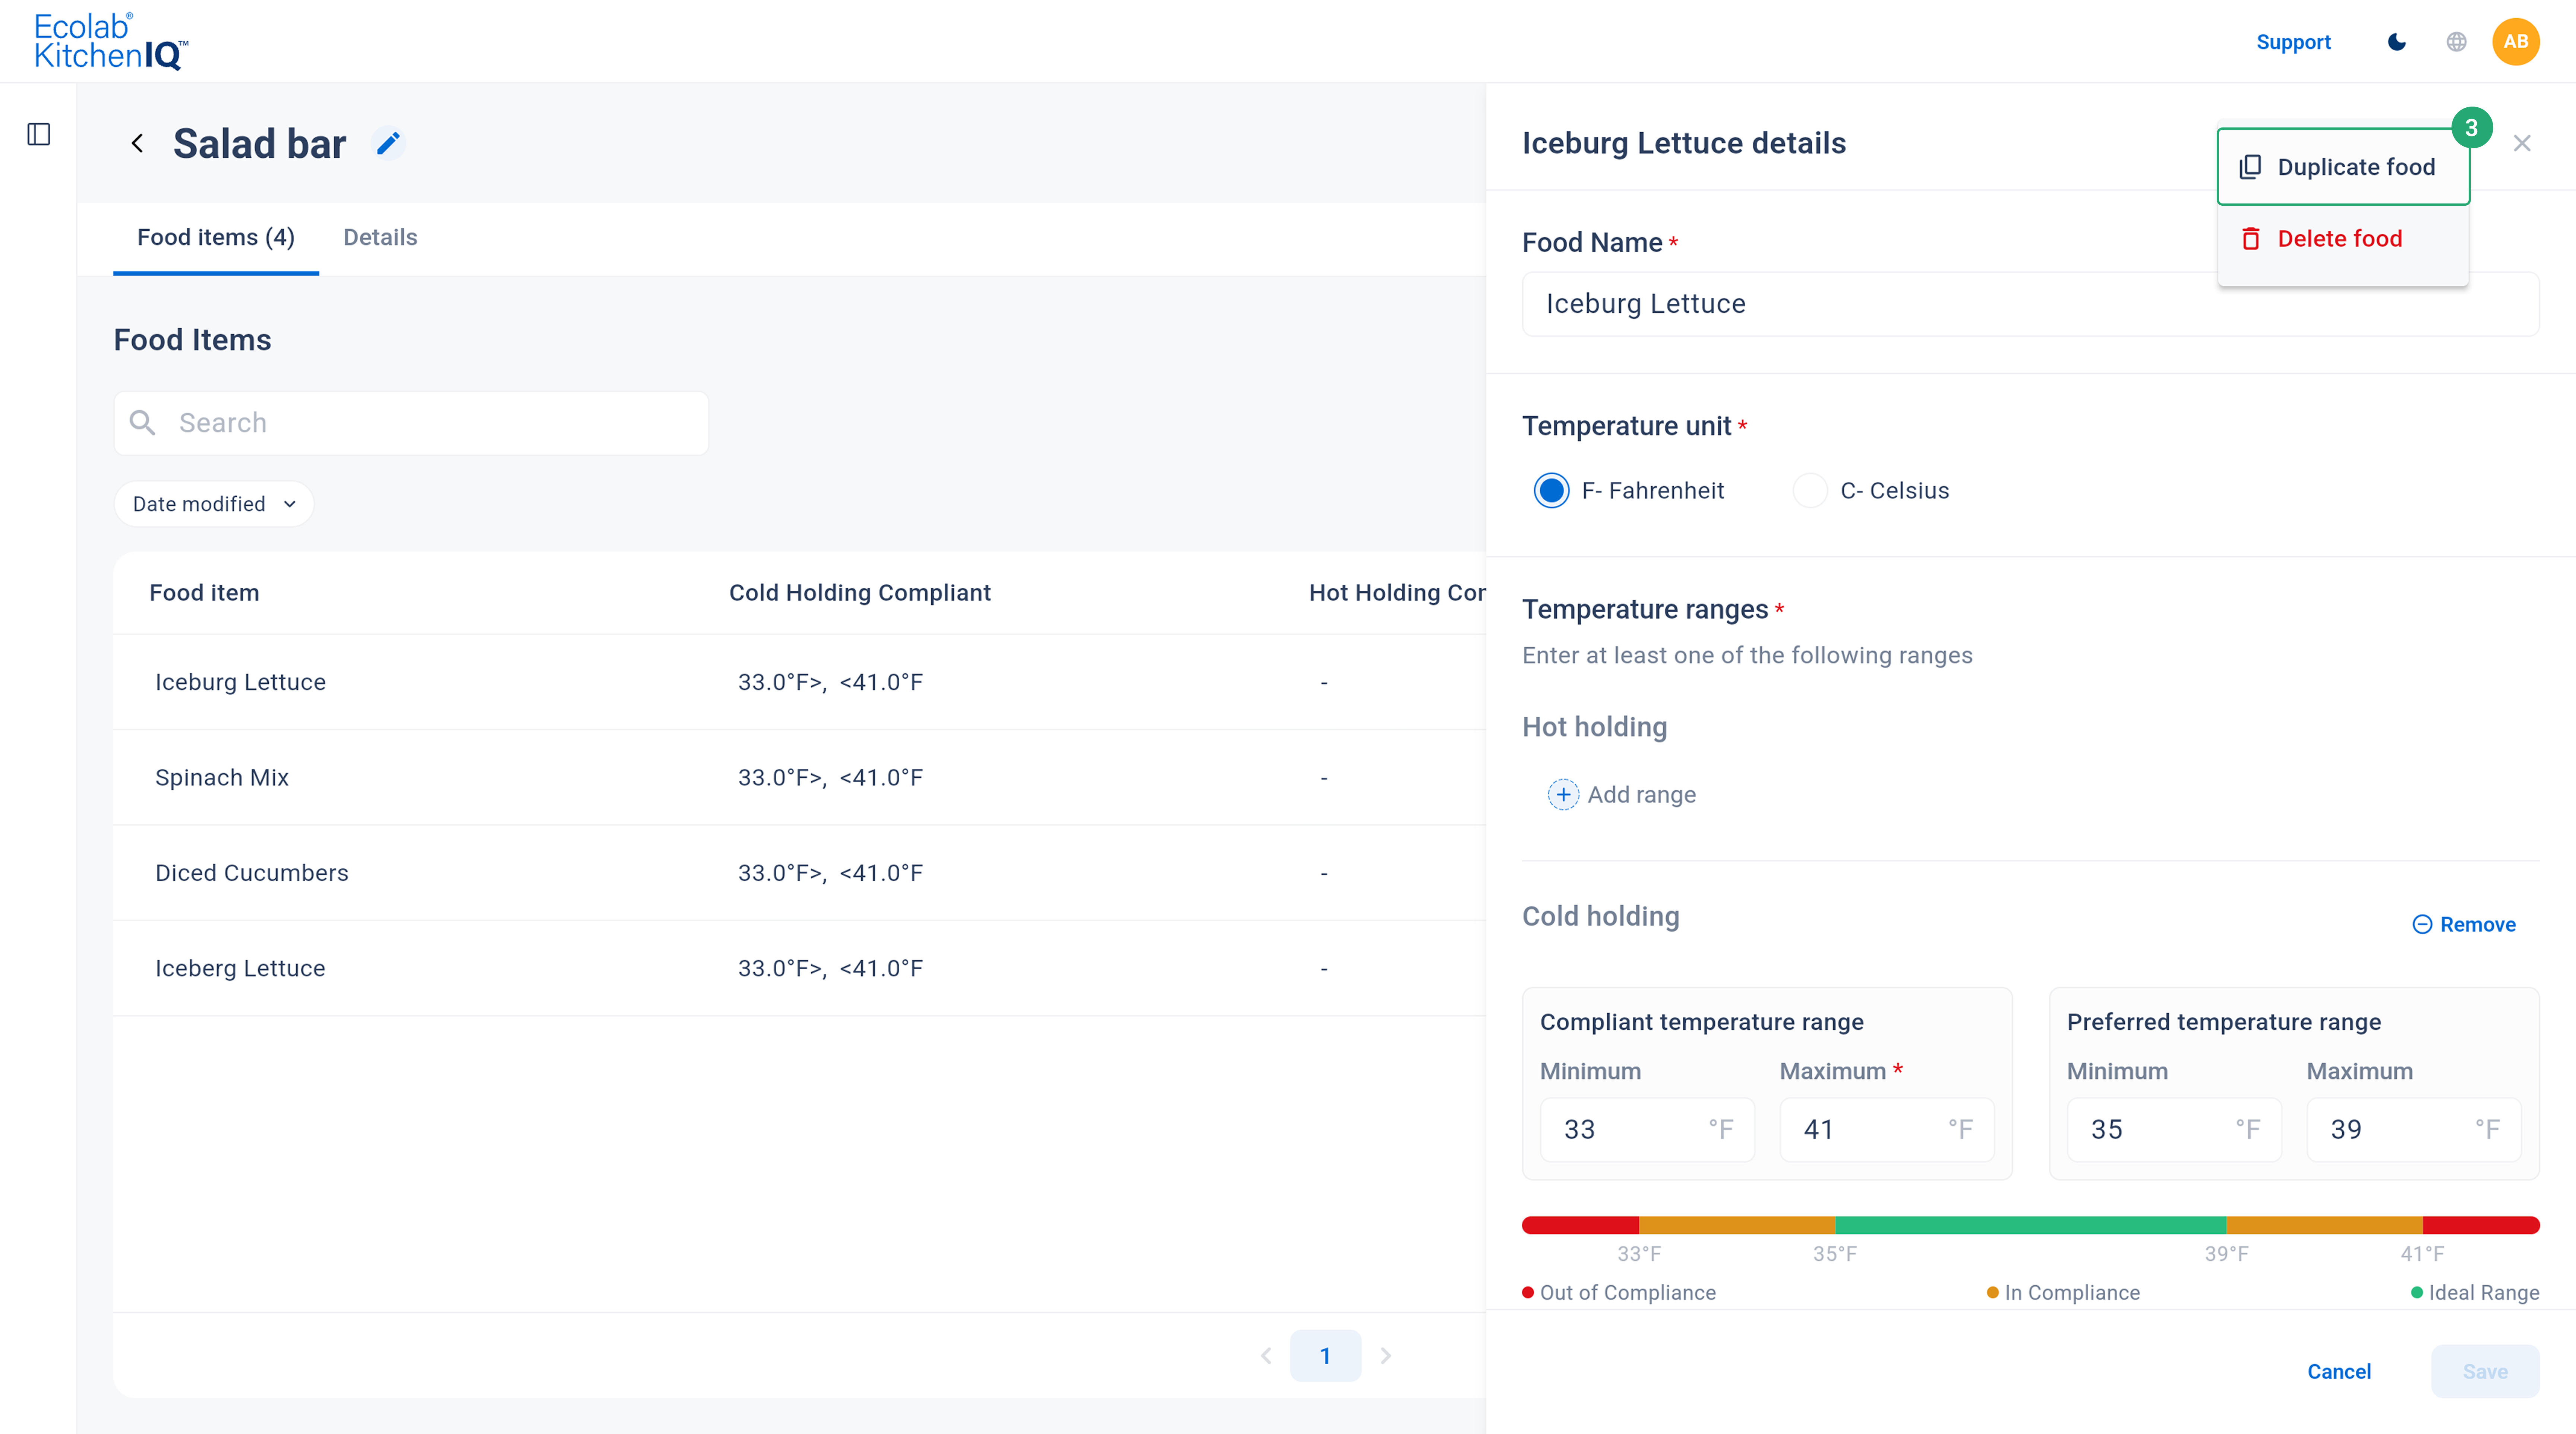
Task: Click the food items Search field
Action: click(411, 423)
